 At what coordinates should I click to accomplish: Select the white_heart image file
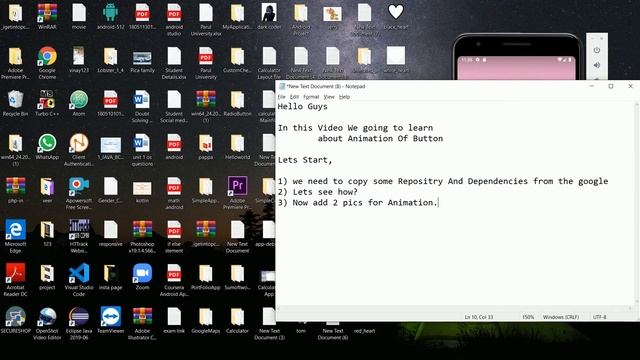396,60
